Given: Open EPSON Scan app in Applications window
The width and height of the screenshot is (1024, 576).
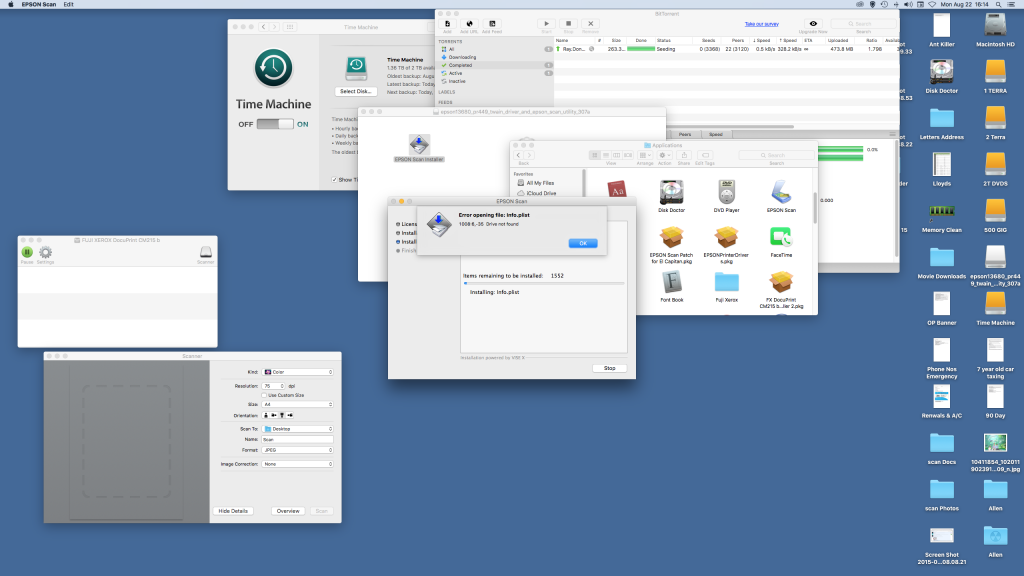Looking at the screenshot, I should 781,193.
